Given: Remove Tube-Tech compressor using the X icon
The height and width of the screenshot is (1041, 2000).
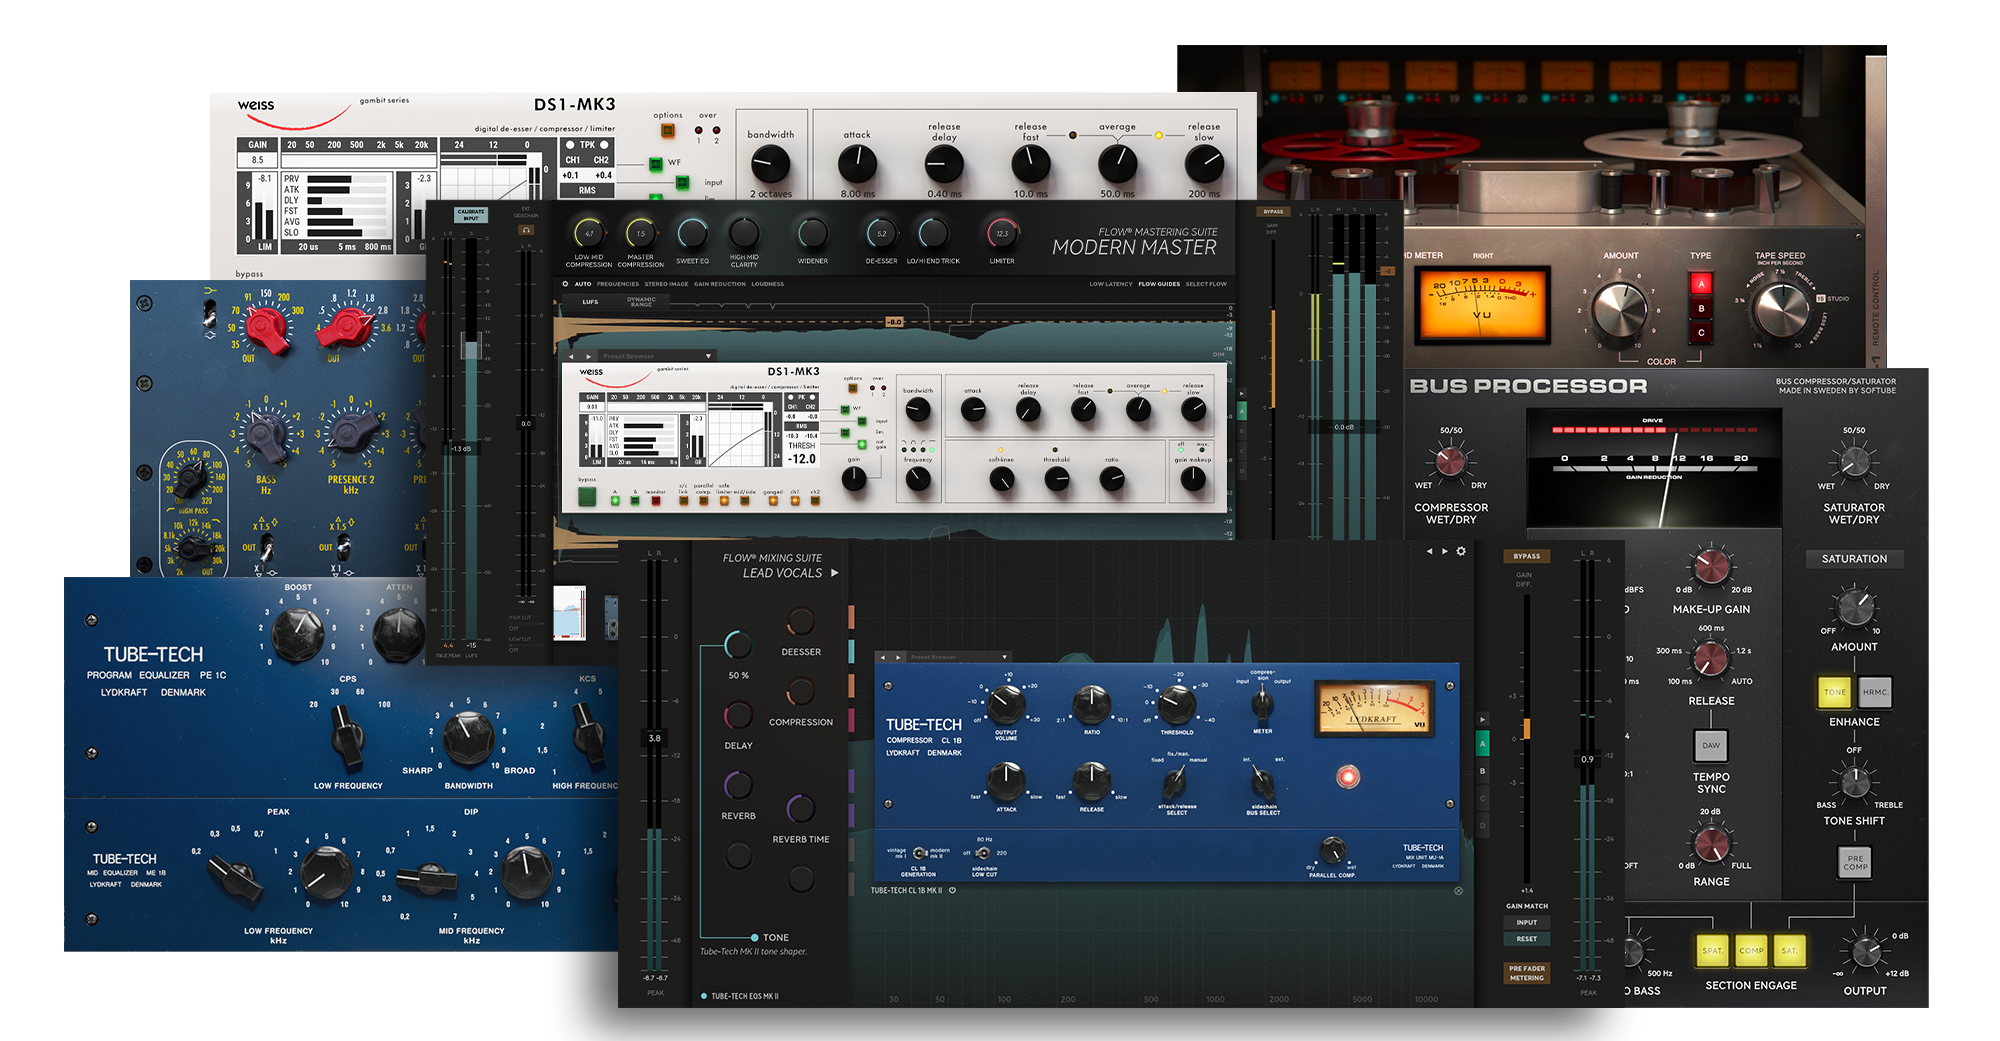Looking at the screenshot, I should click(x=1458, y=890).
